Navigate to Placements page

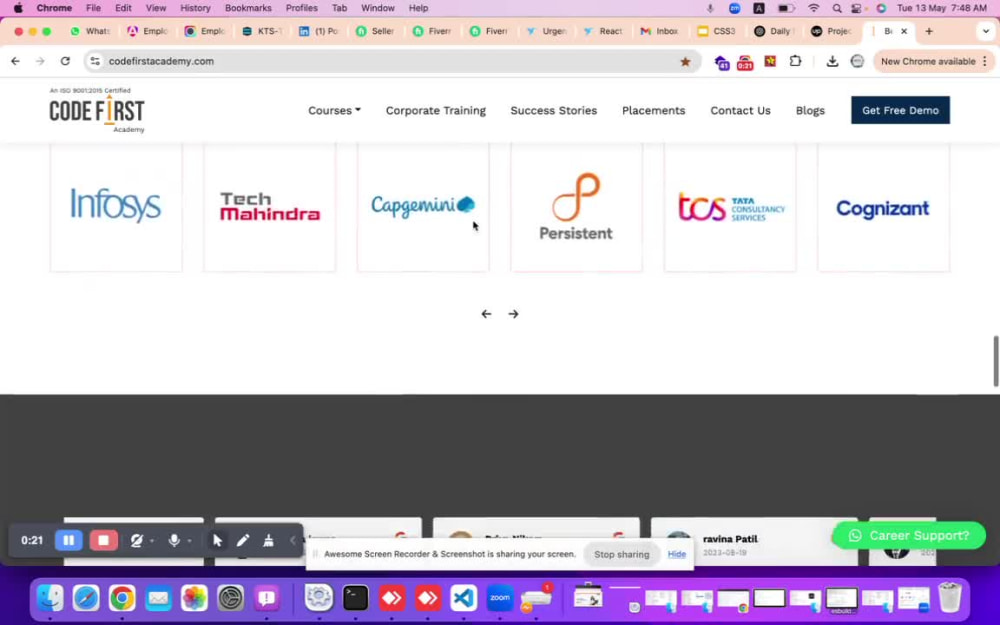pyautogui.click(x=653, y=110)
